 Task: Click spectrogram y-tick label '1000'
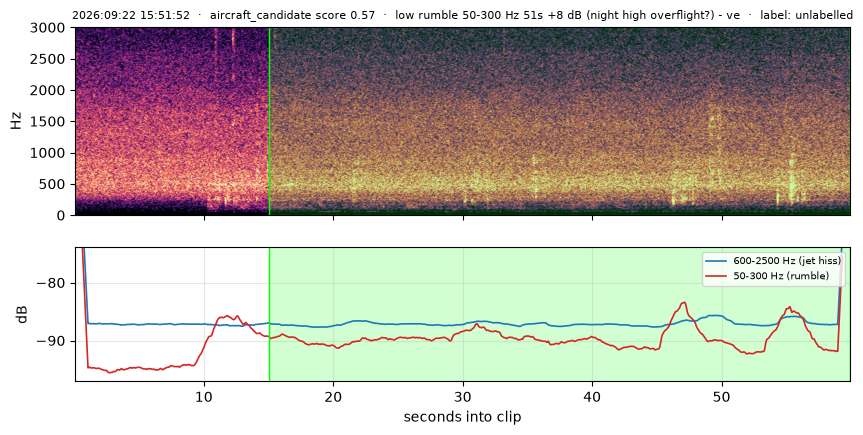tap(51, 153)
